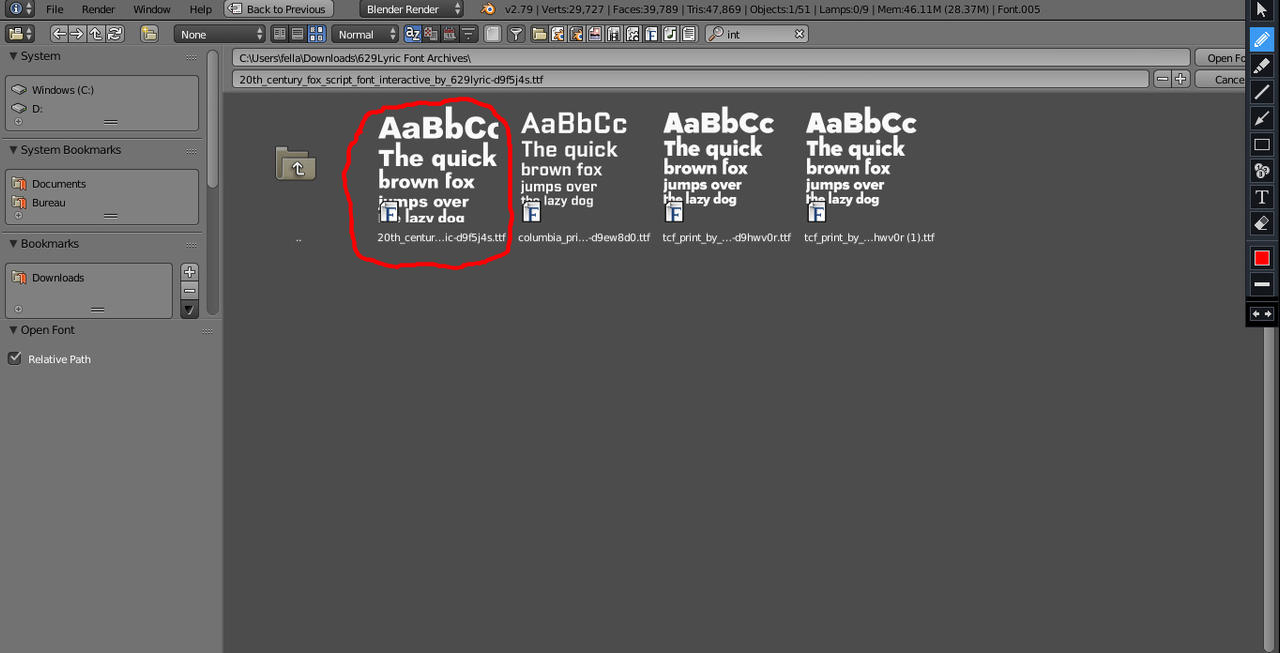Image resolution: width=1280 pixels, height=653 pixels.
Task: Open the Help menu
Action: tap(200, 9)
